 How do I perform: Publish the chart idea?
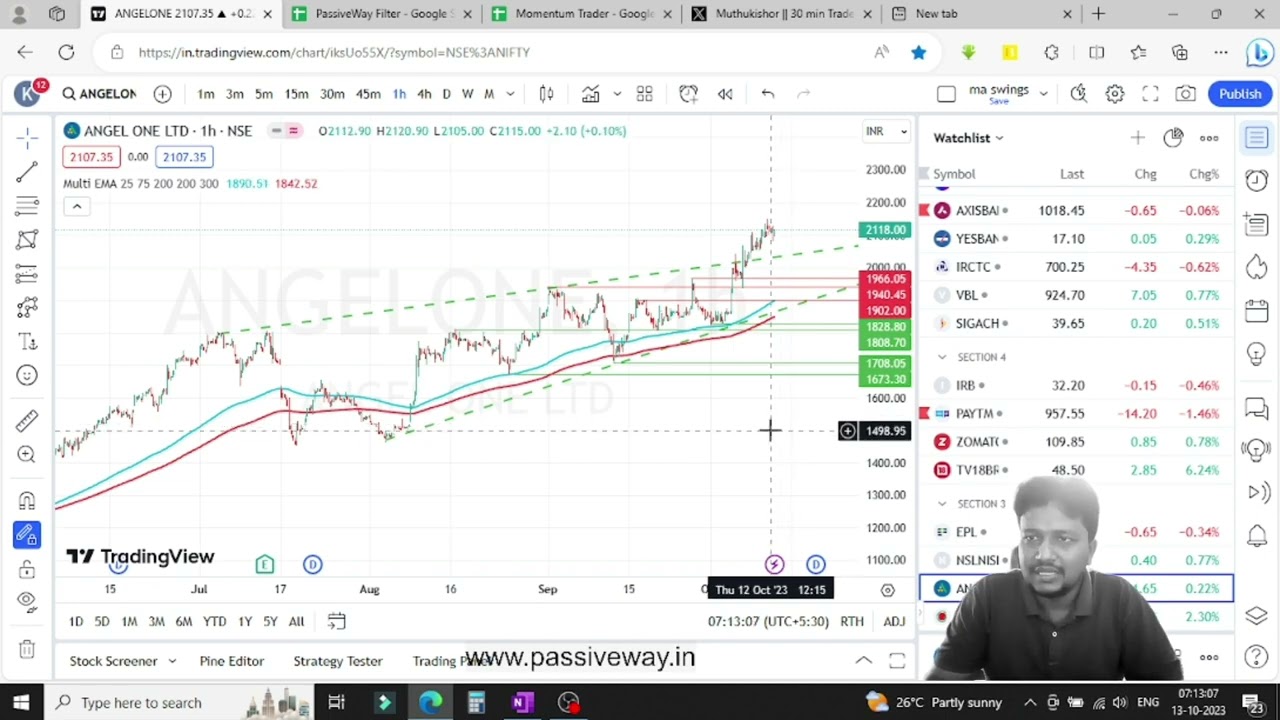1240,94
